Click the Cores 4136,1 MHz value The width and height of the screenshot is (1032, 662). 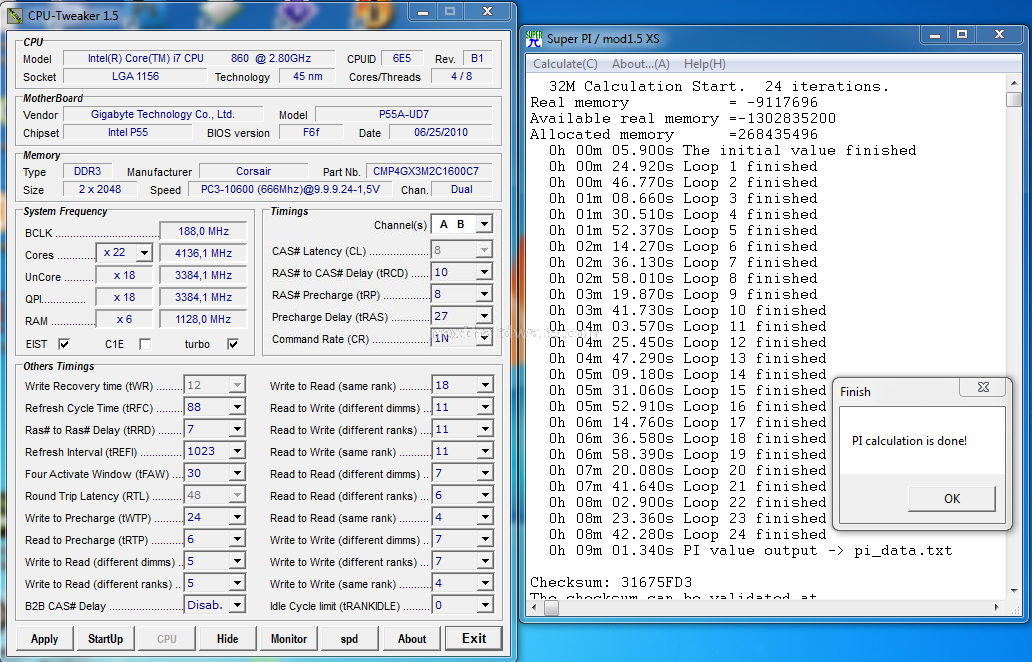[x=203, y=253]
